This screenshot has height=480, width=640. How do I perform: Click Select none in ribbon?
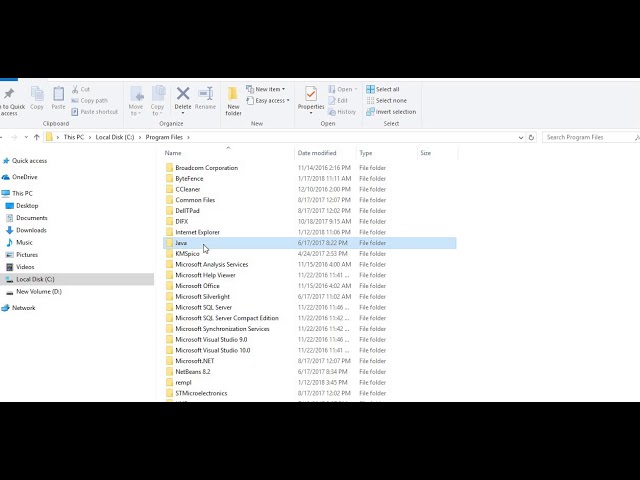(387, 100)
